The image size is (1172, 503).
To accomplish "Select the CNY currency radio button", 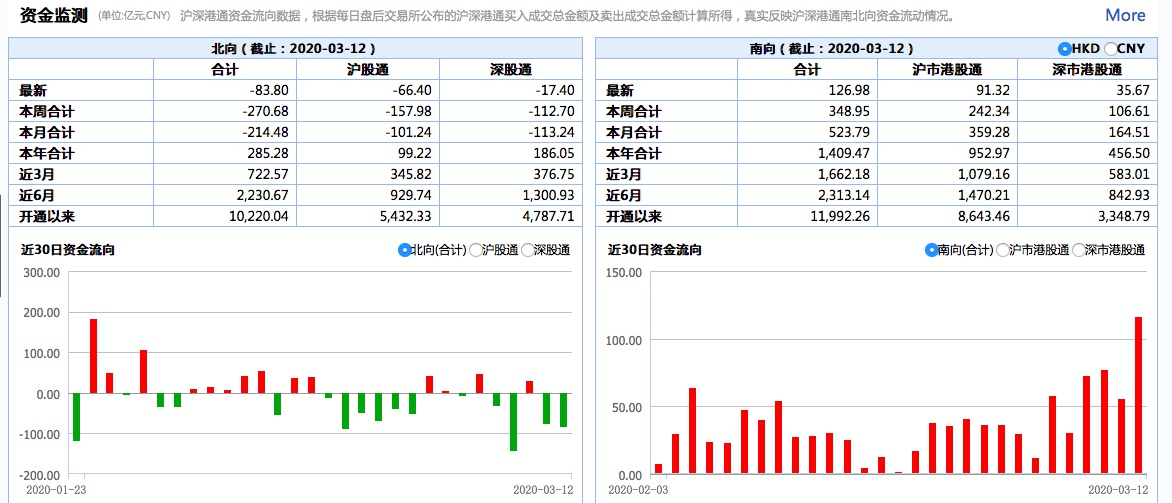I will pos(1111,49).
